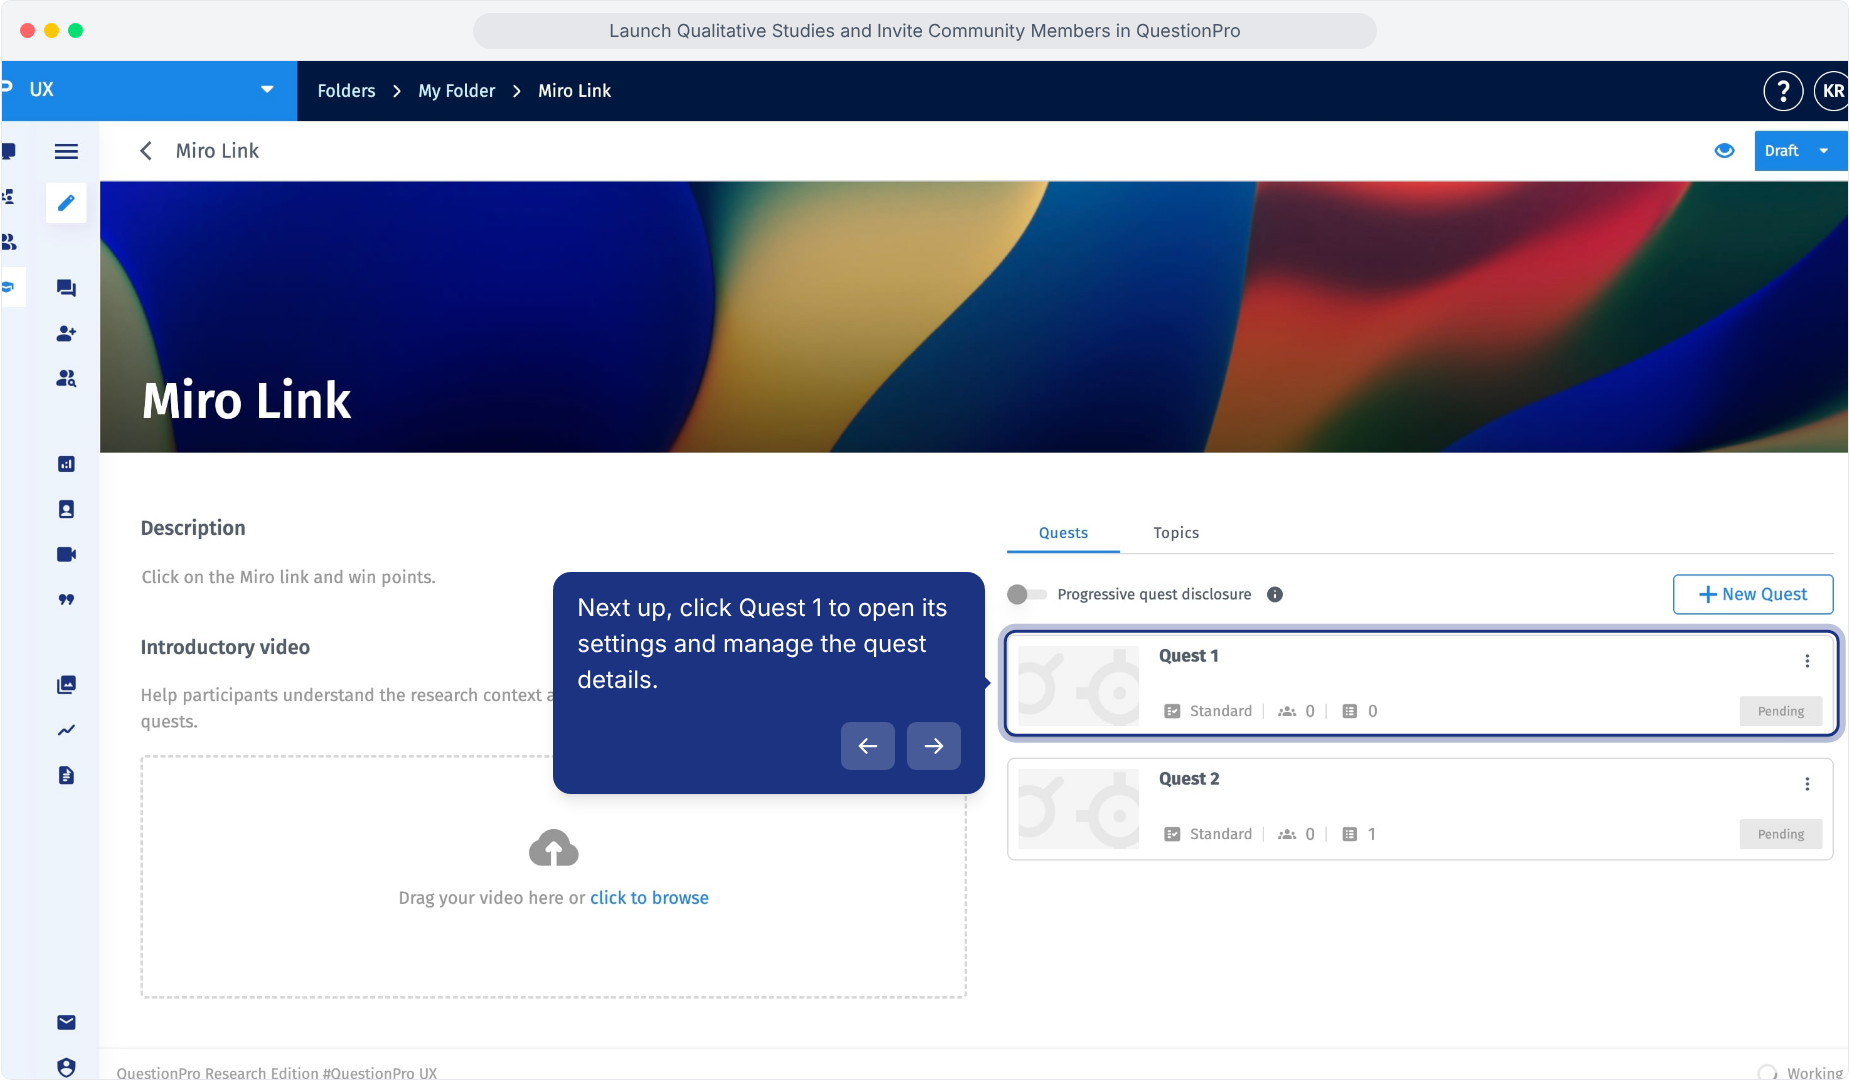Click the Pending status badge on Quest 2
The height and width of the screenshot is (1080, 1850).
1781,834
